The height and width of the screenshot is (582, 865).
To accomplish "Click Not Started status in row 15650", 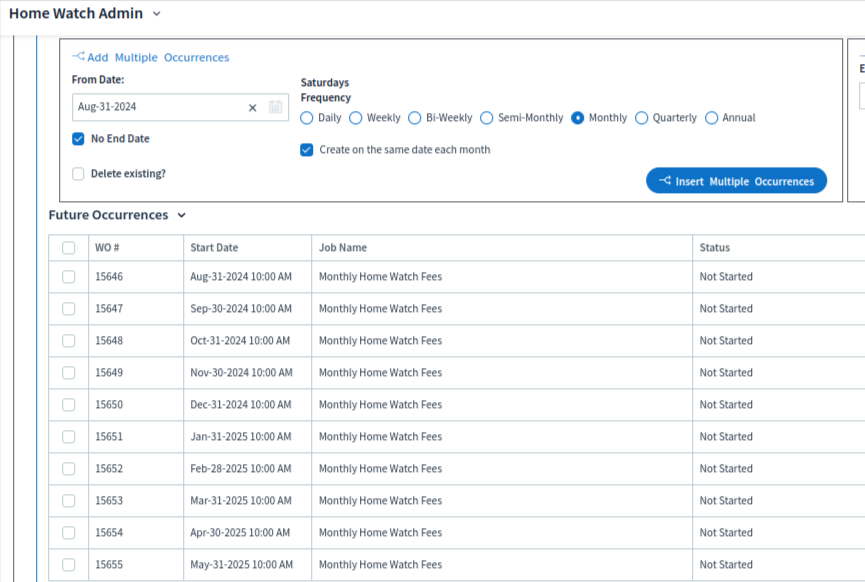I will pyautogui.click(x=726, y=404).
